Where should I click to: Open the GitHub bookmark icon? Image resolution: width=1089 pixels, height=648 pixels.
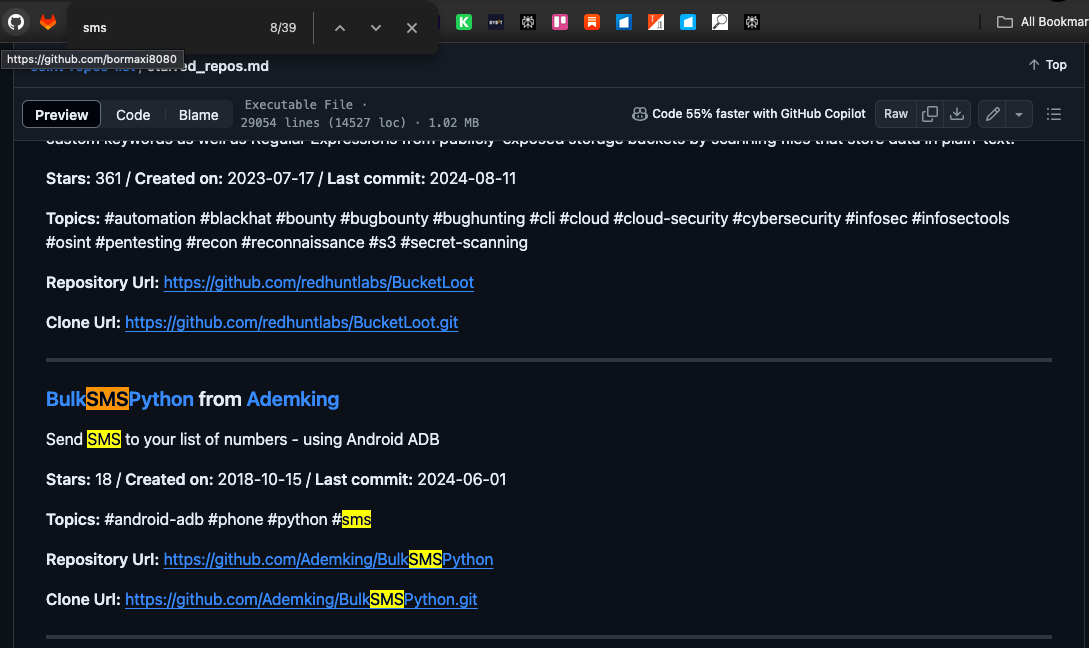click(x=16, y=22)
